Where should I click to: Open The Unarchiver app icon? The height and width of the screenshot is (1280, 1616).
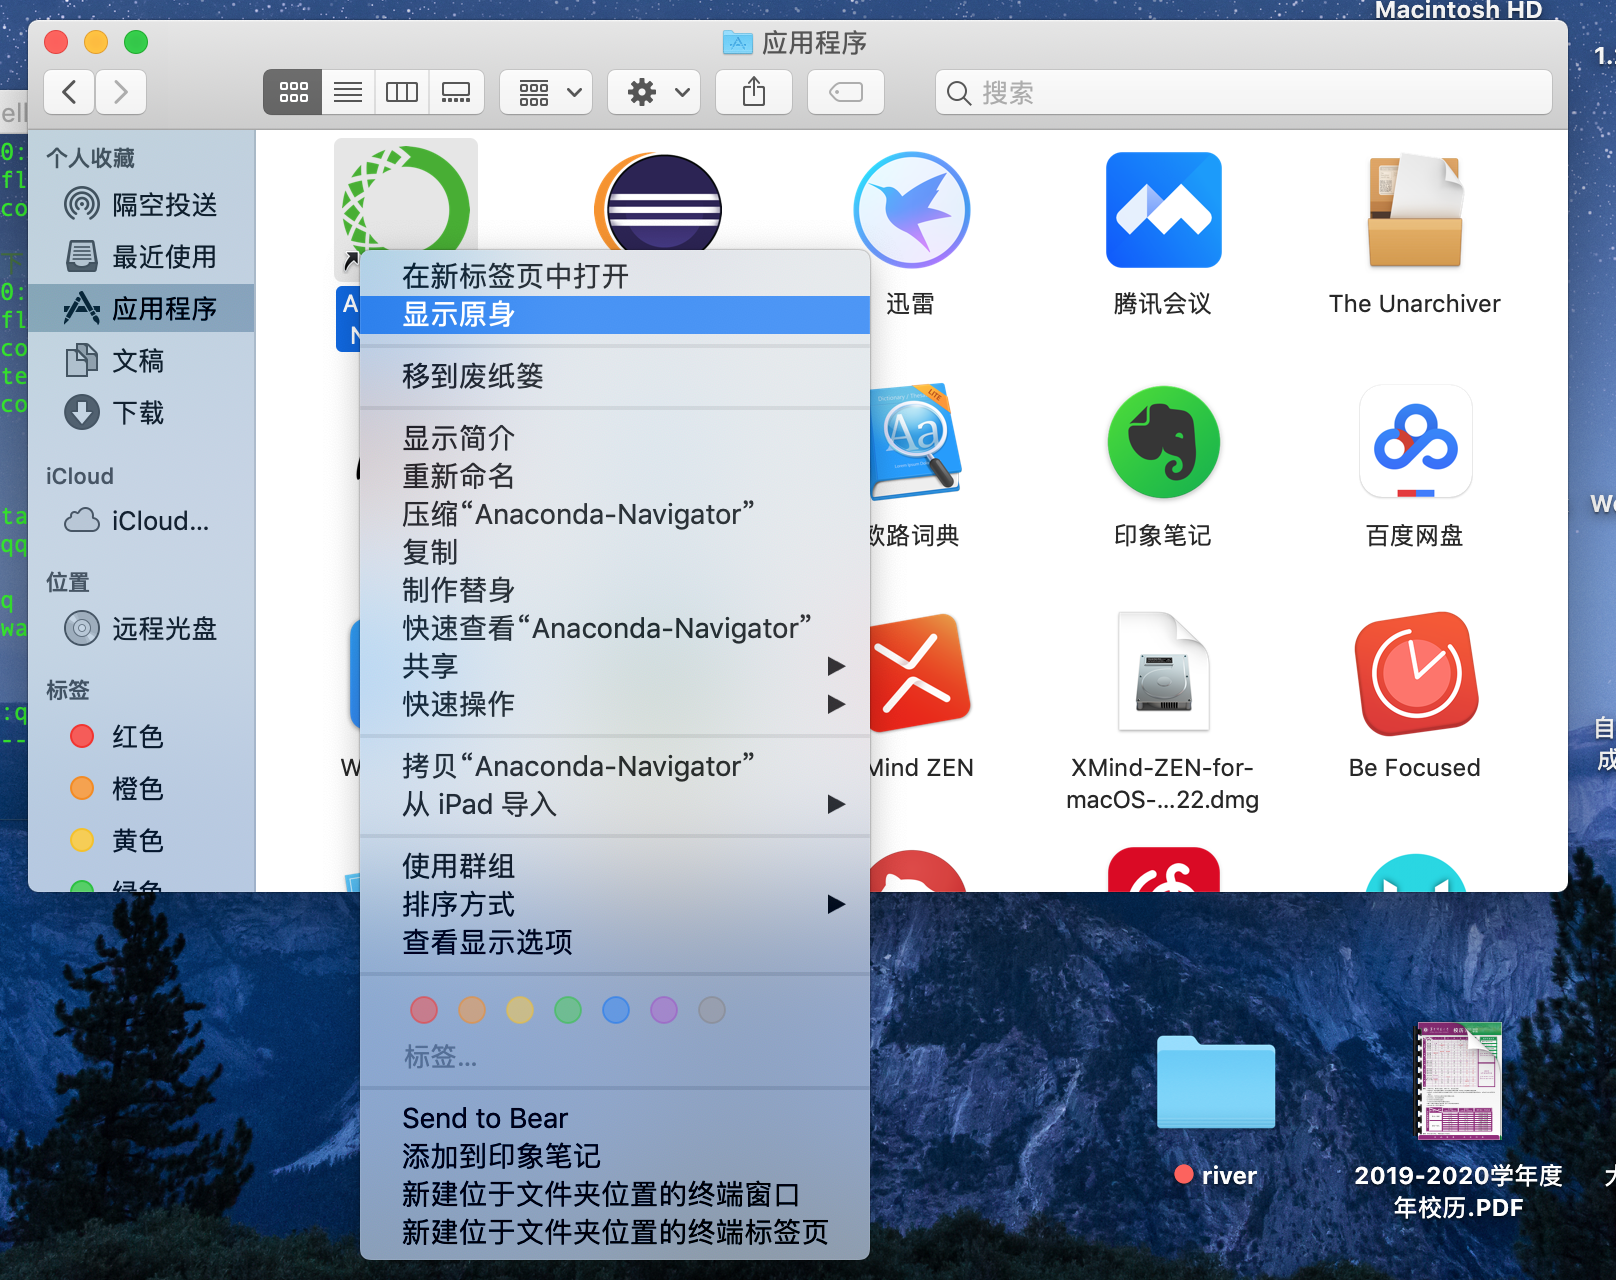[1415, 210]
